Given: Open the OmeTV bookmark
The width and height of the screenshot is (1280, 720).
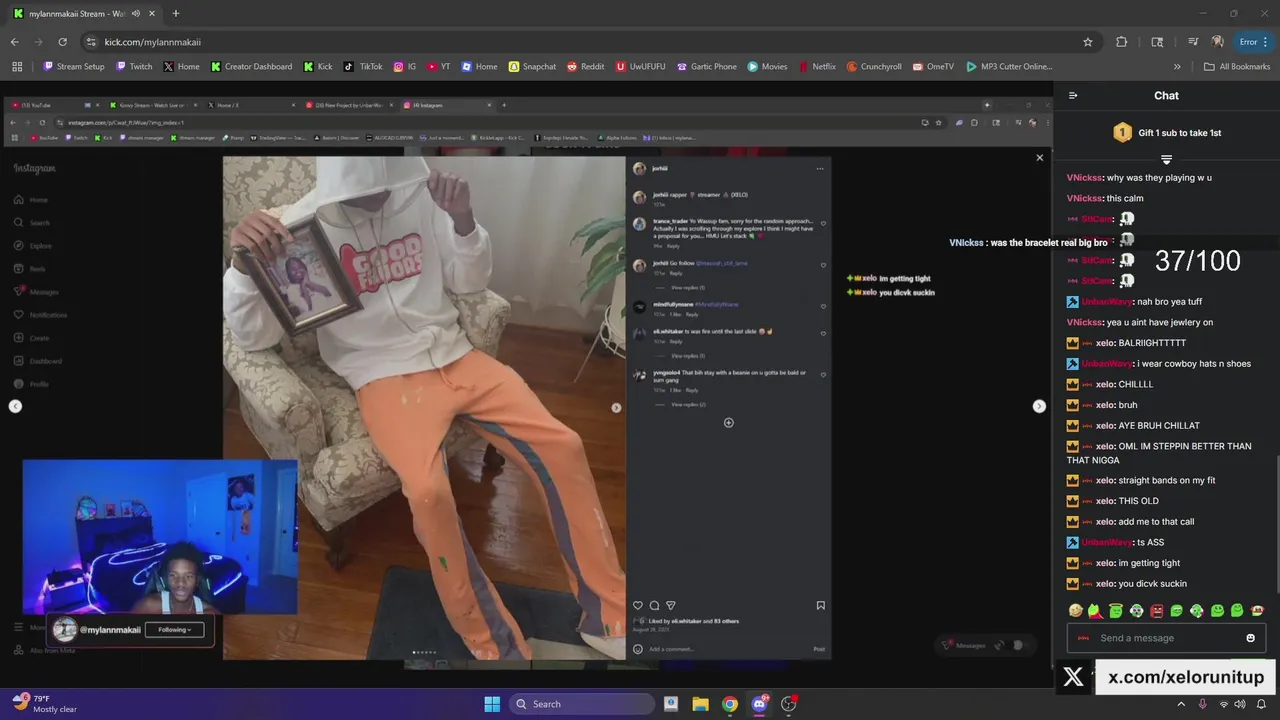Looking at the screenshot, I should [932, 67].
